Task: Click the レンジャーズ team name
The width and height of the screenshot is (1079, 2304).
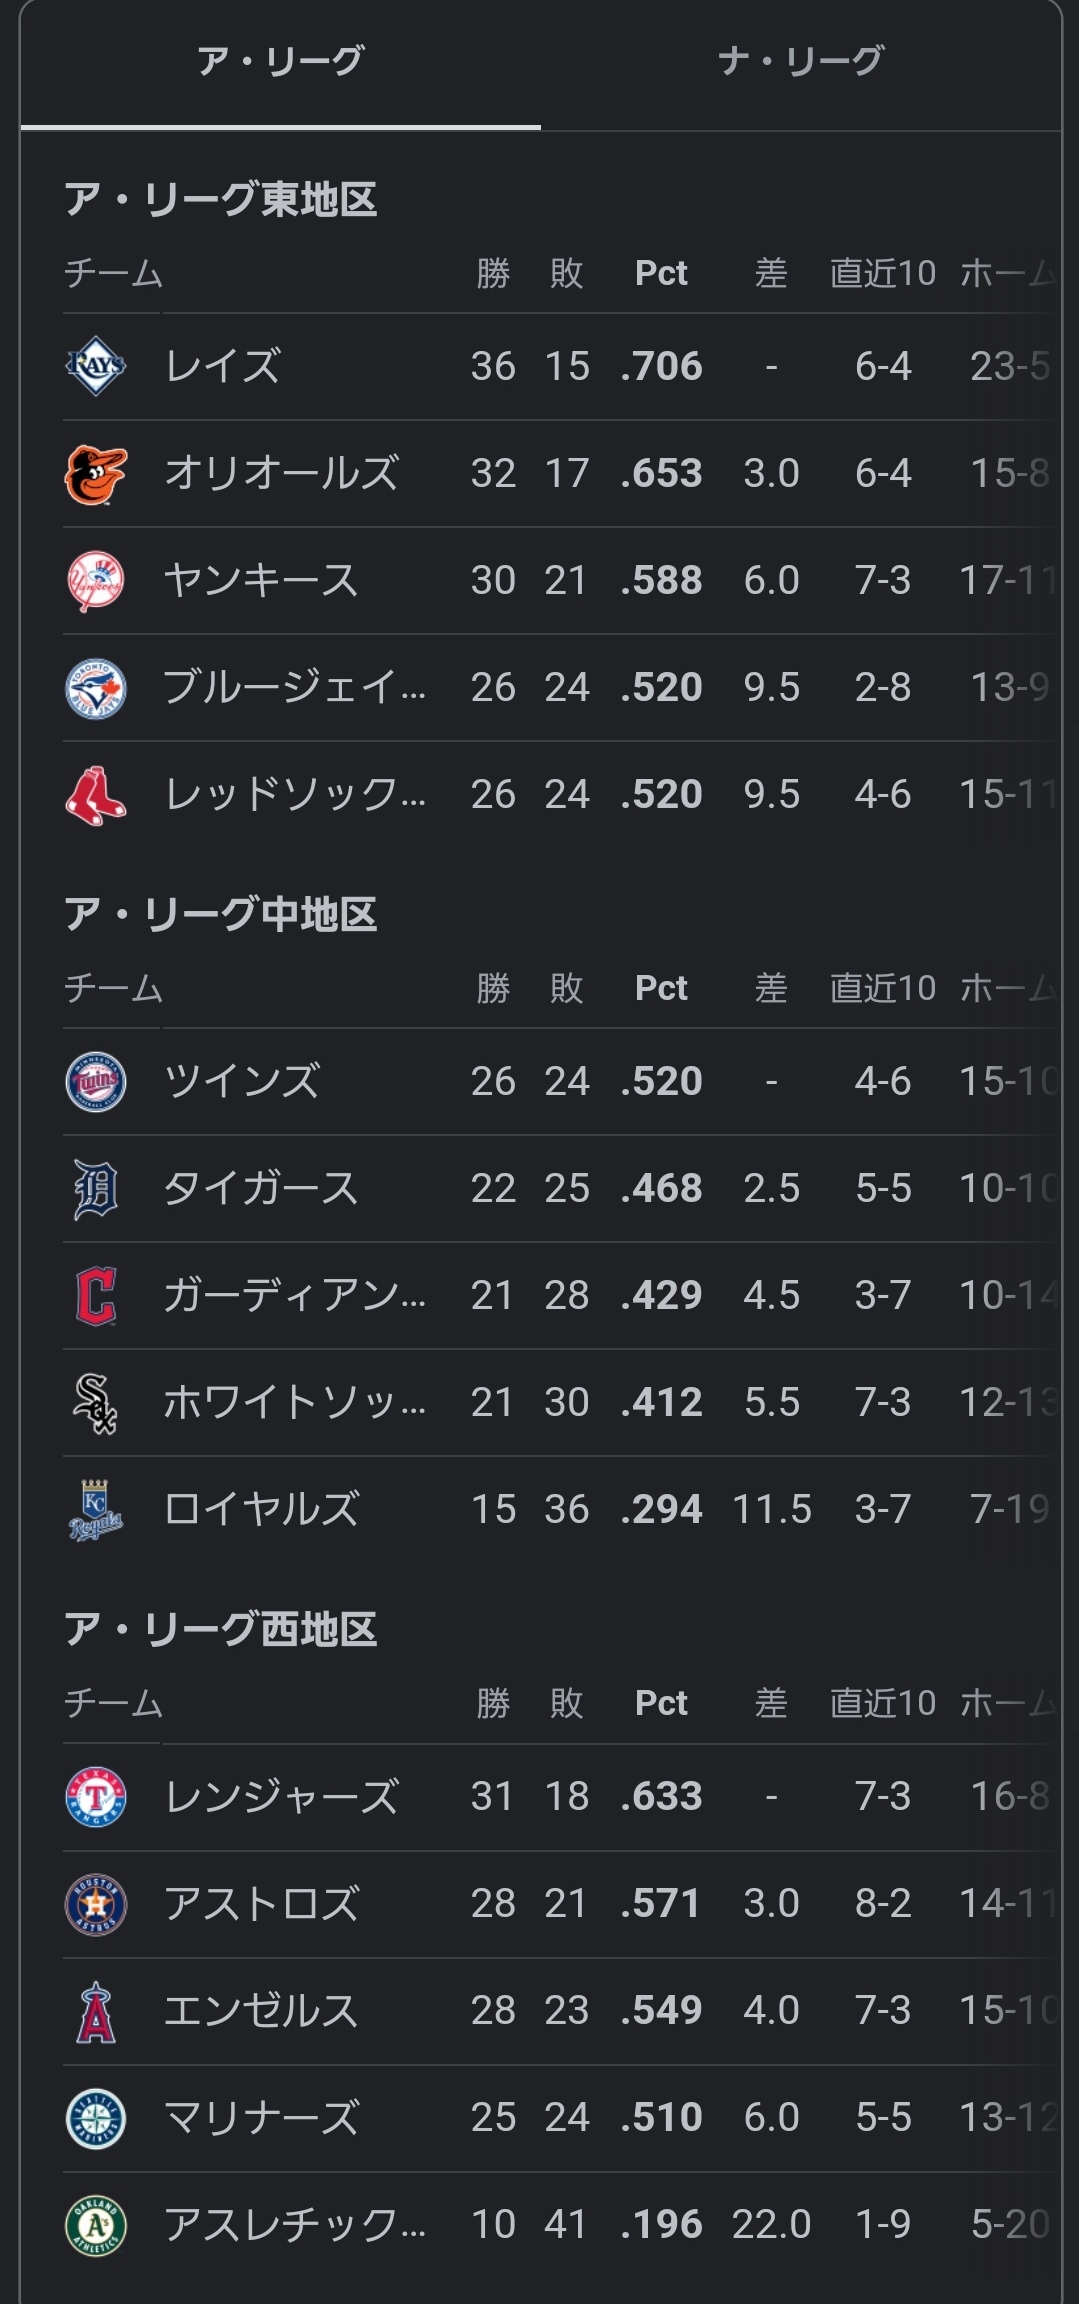Action: [x=281, y=1796]
